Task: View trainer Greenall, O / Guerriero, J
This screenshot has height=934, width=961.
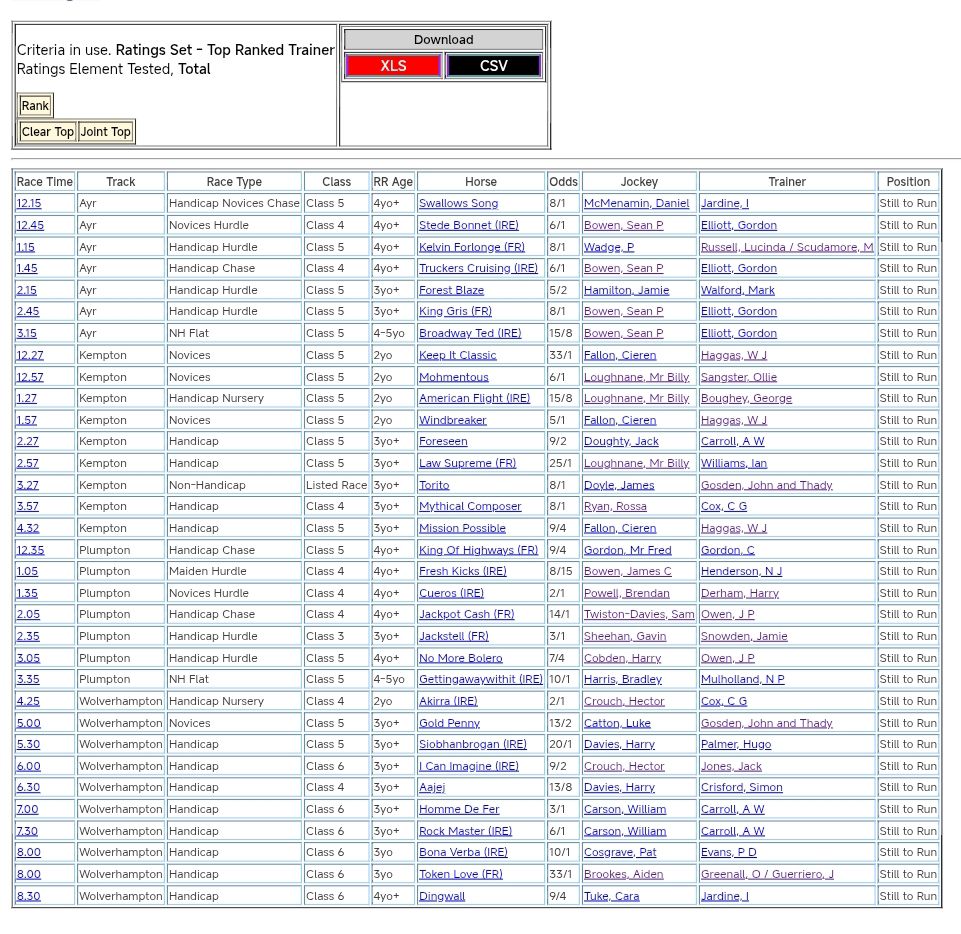Action: click(x=767, y=875)
